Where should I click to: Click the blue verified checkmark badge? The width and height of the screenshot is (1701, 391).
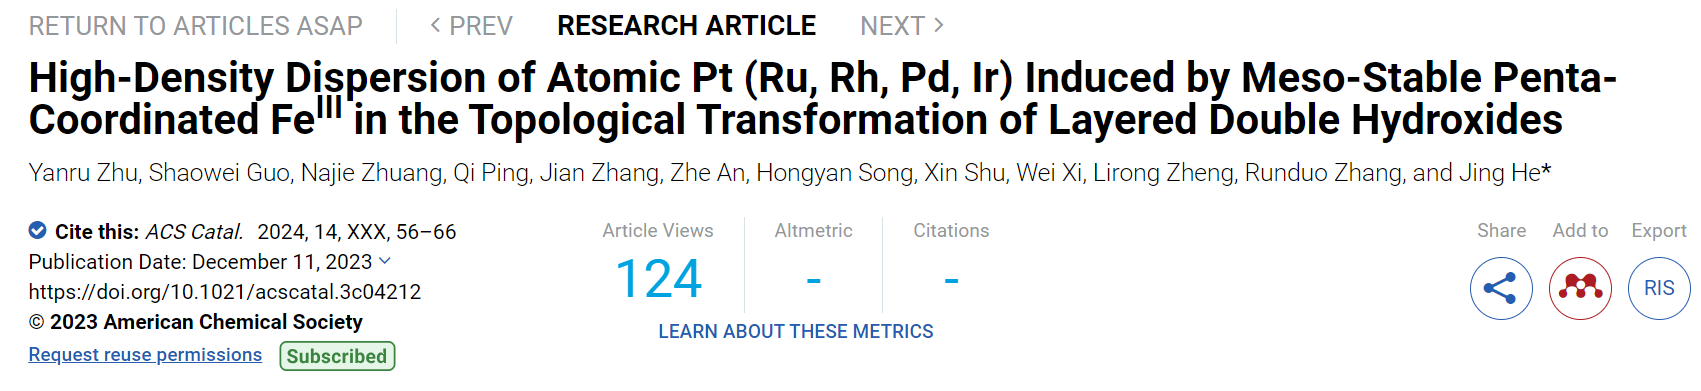pos(38,231)
